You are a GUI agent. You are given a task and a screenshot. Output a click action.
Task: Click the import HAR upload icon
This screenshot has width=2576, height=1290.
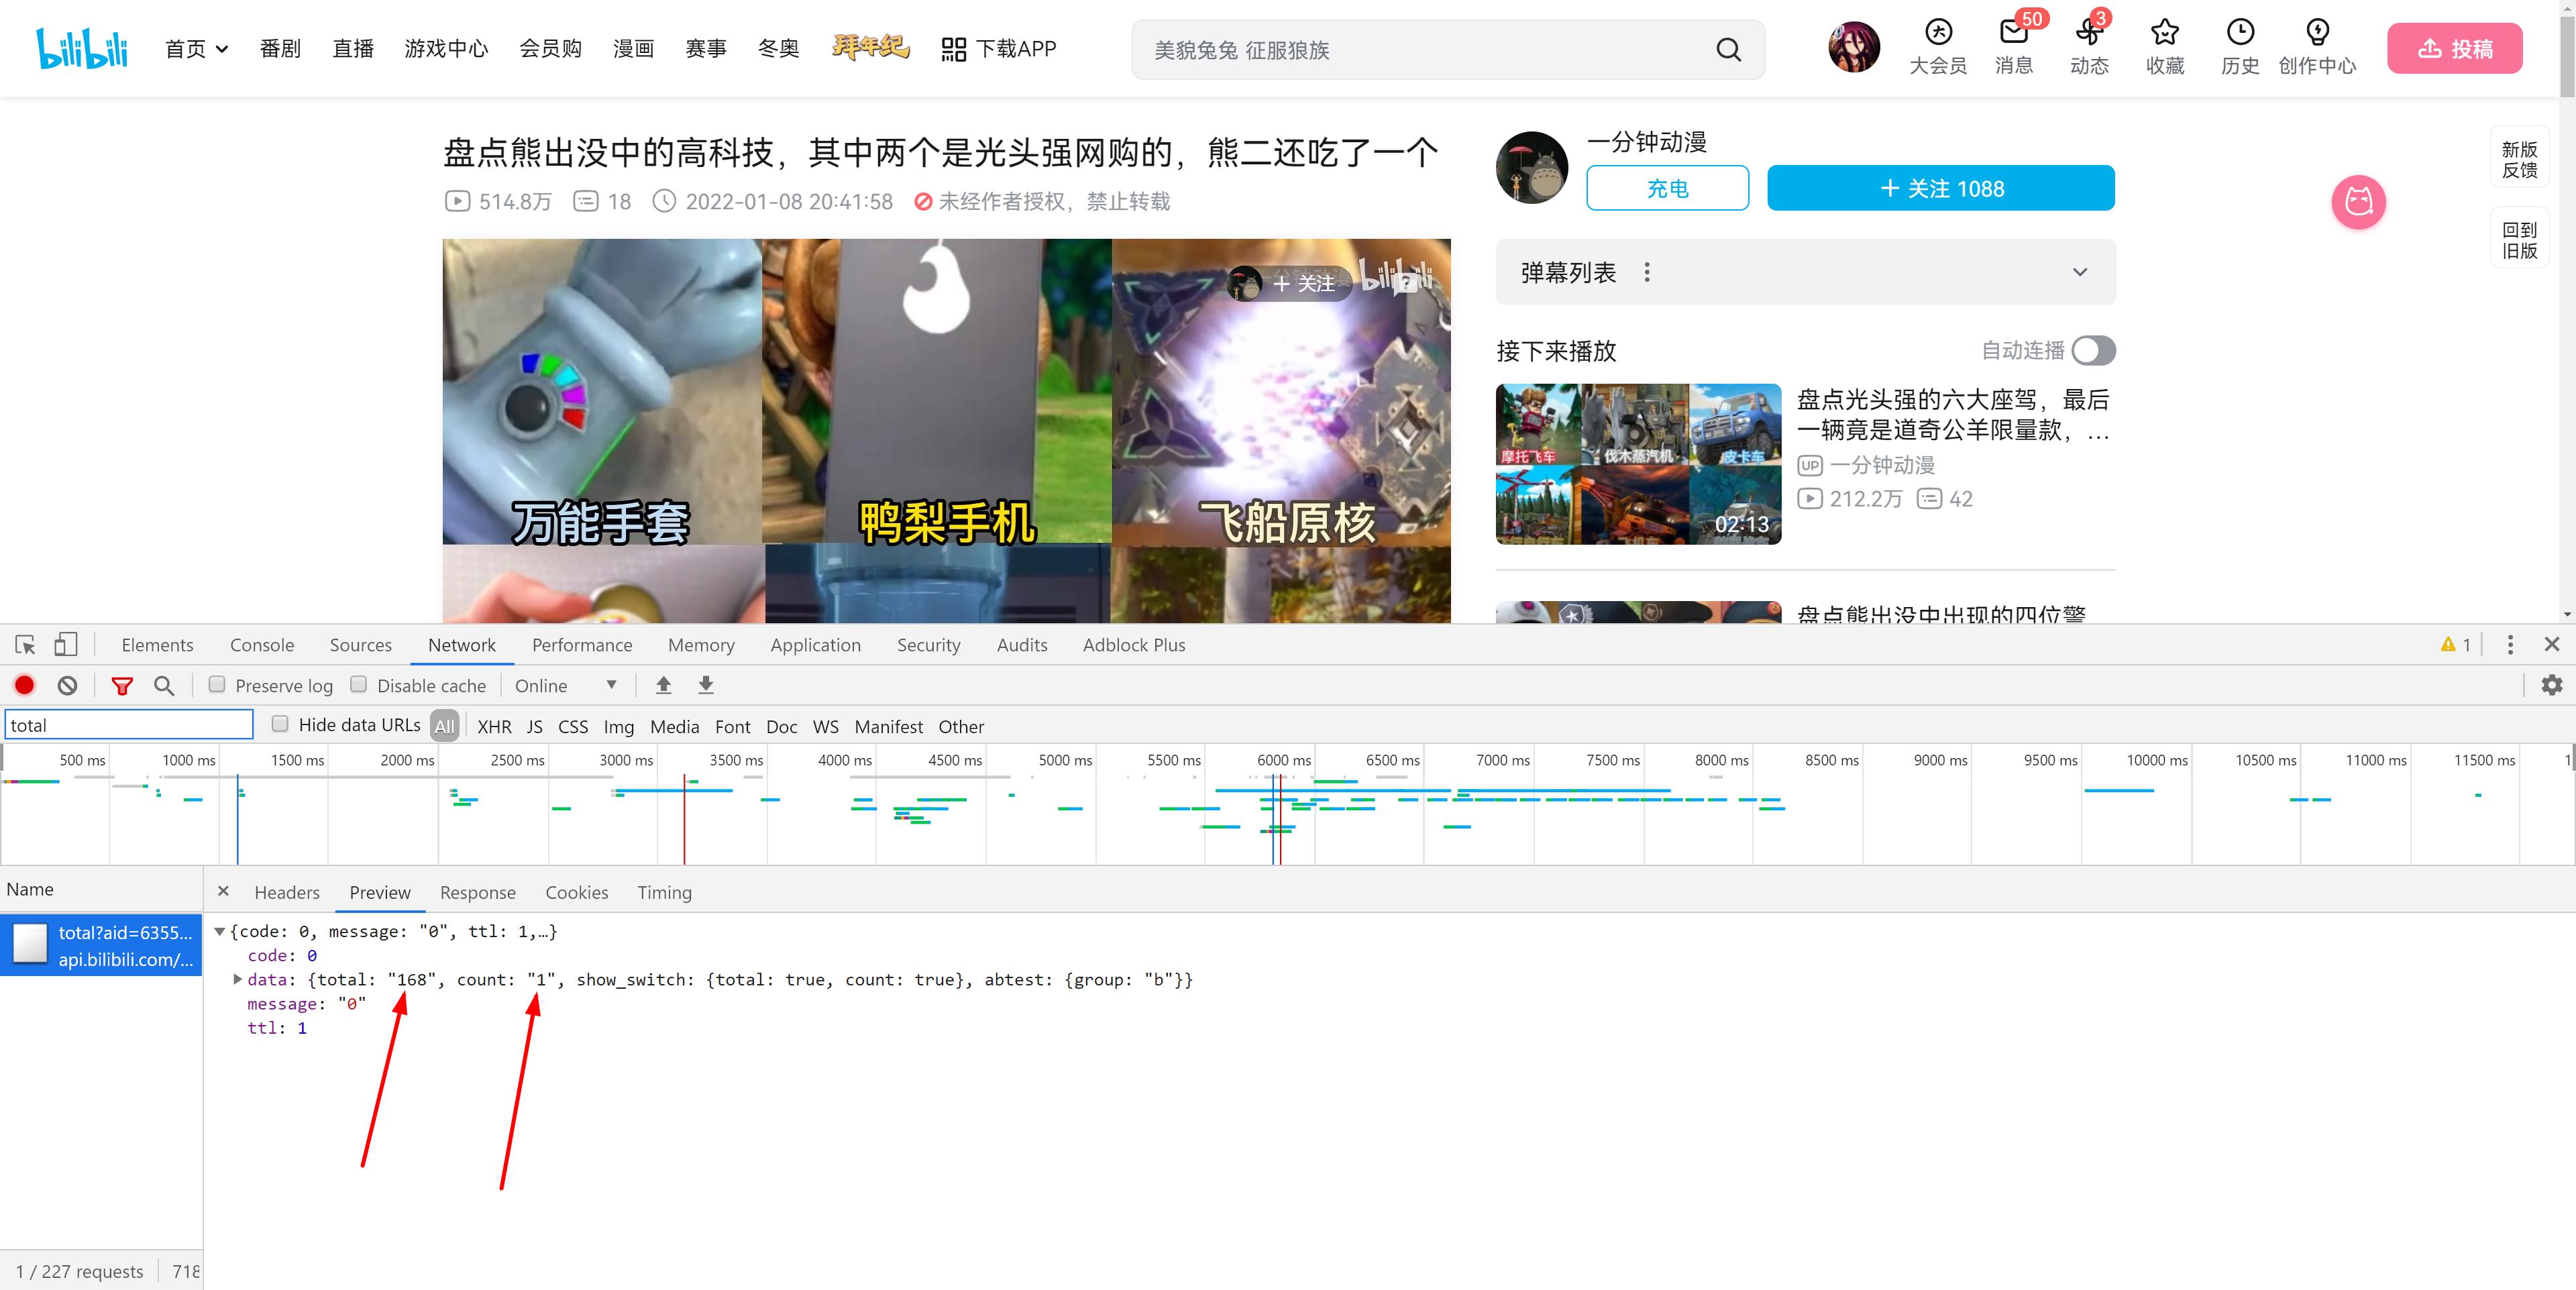tap(663, 685)
